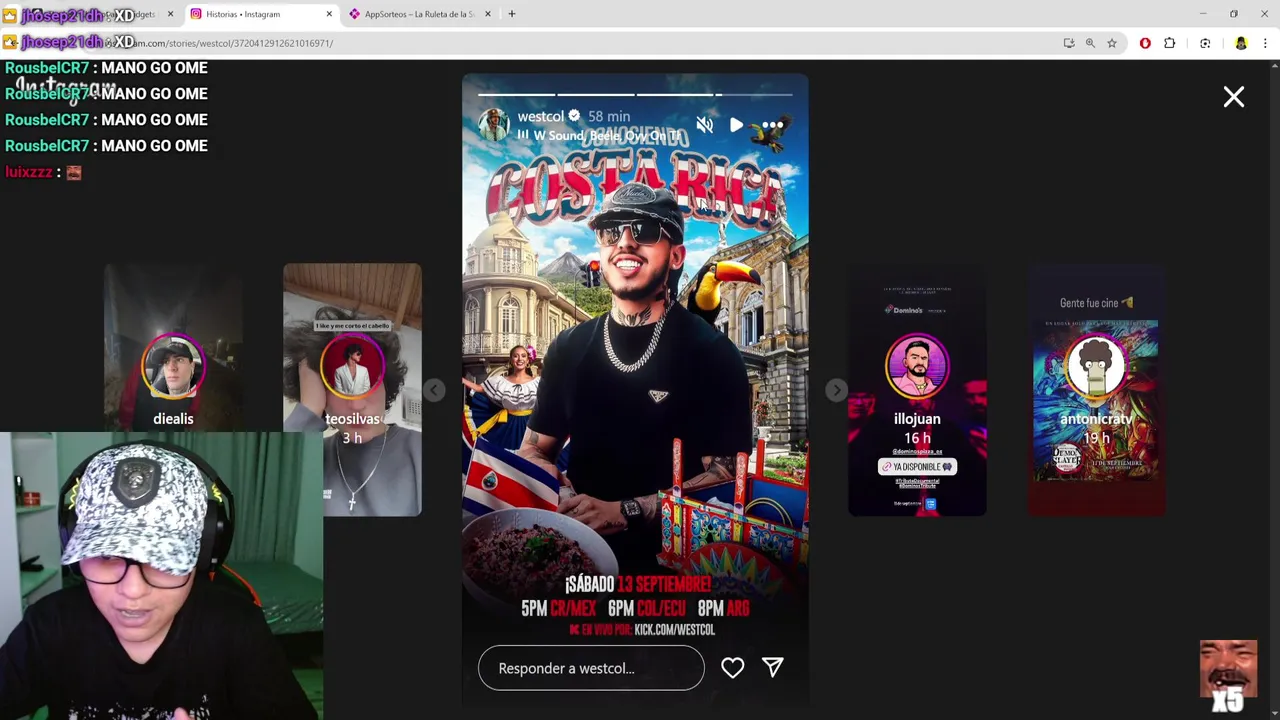The height and width of the screenshot is (720, 1280).
Task: Open the story options three-dot menu
Action: tap(772, 125)
